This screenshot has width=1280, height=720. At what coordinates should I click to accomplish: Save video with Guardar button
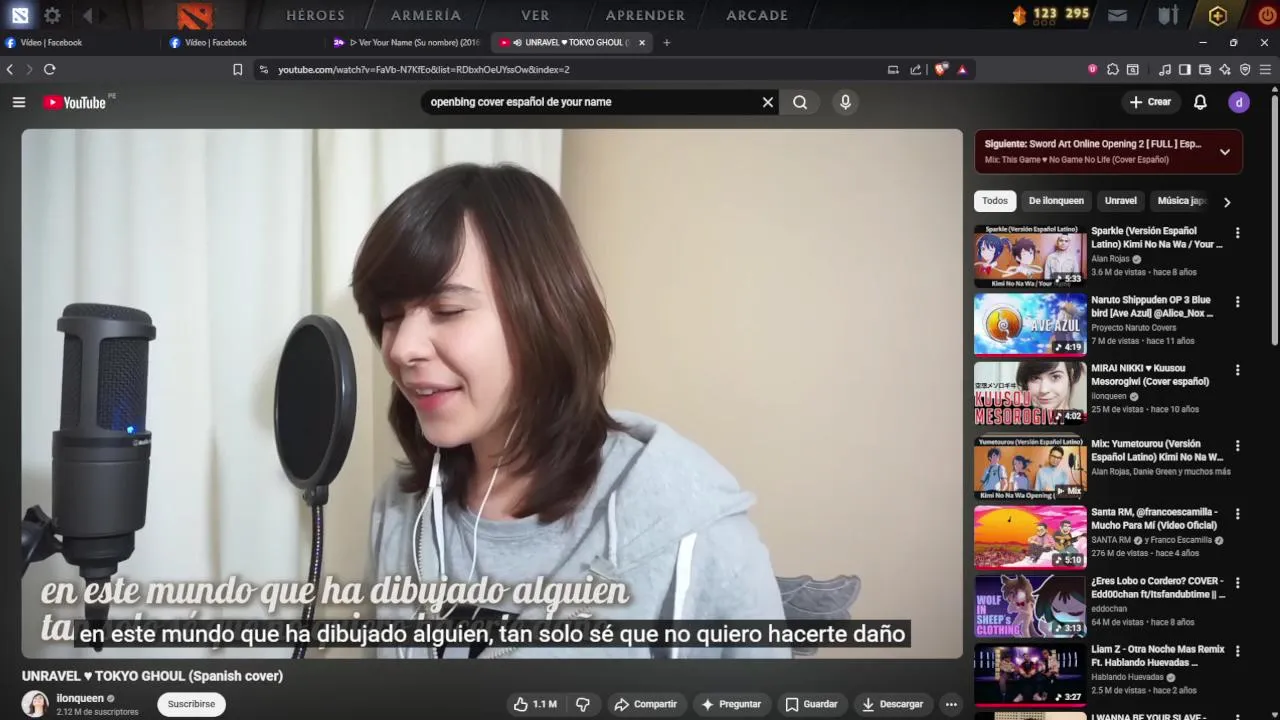pos(811,704)
